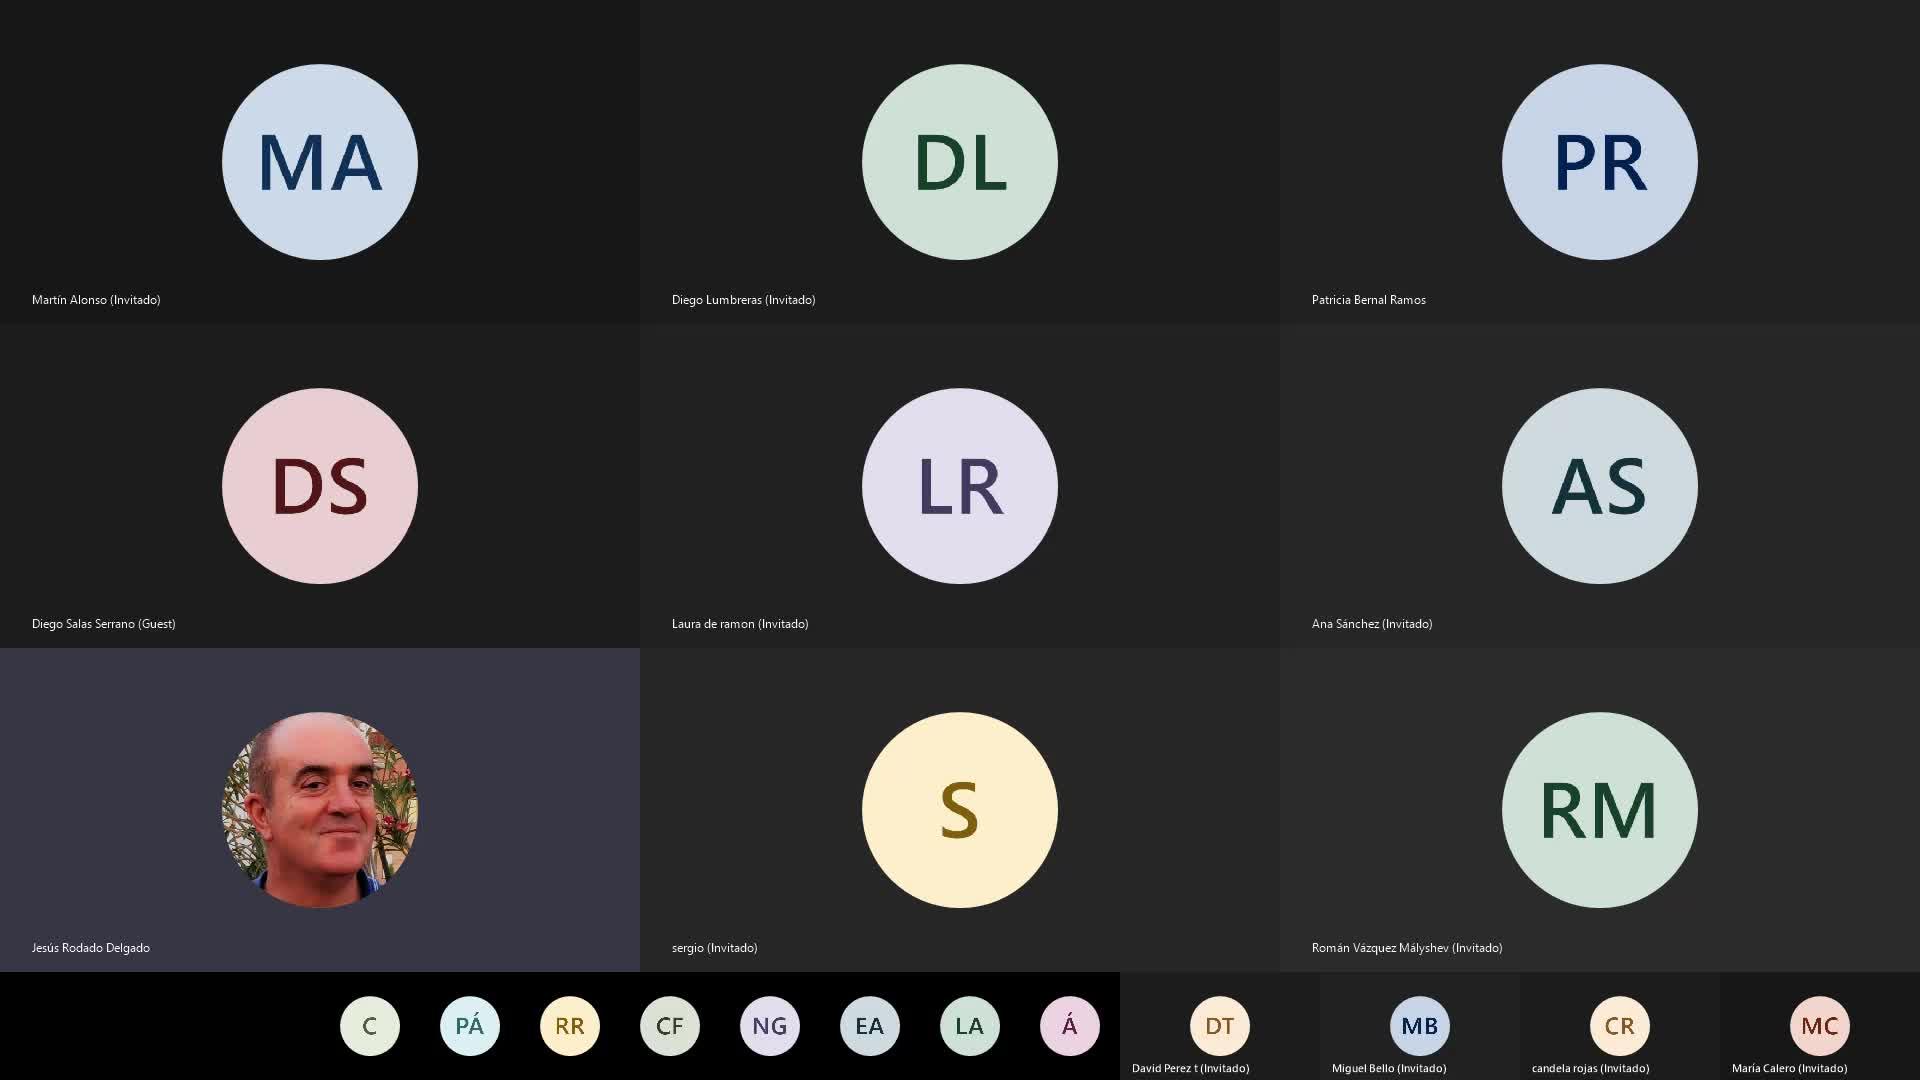Image resolution: width=1920 pixels, height=1080 pixels.
Task: Open David Perez t participant tile
Action: pos(1220,1026)
